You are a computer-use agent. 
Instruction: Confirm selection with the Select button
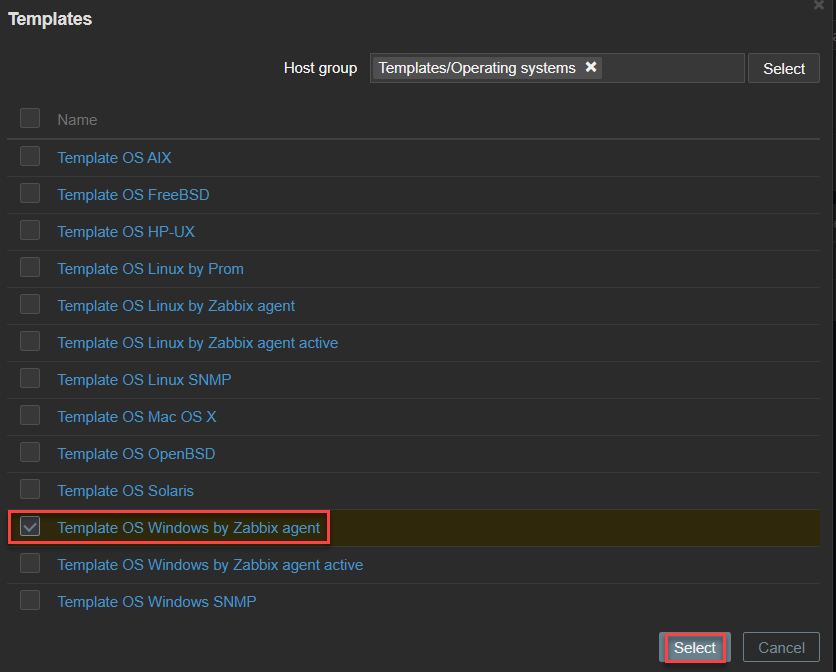tap(694, 647)
